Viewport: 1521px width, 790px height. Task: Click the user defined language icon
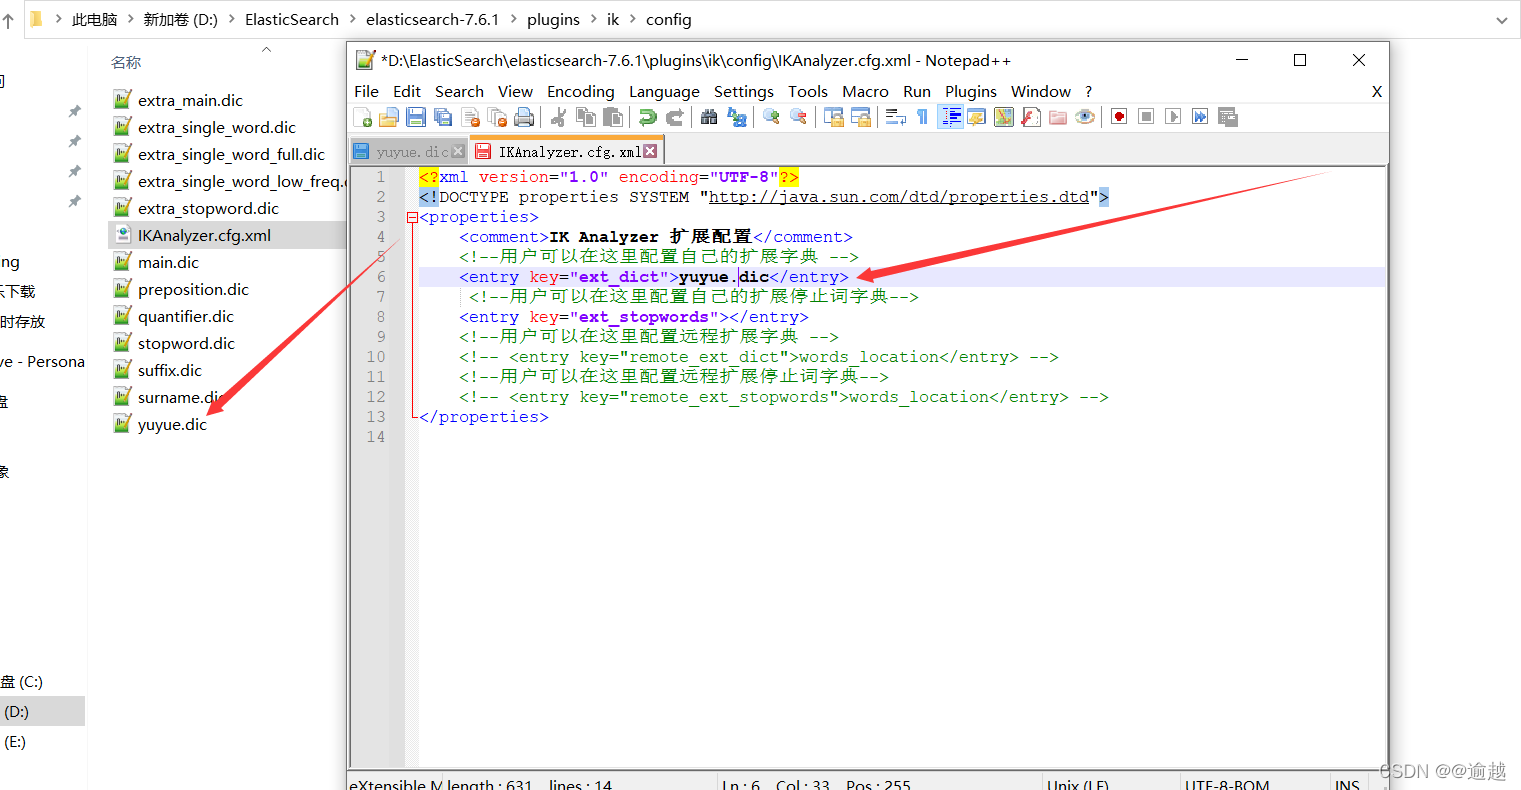977,117
